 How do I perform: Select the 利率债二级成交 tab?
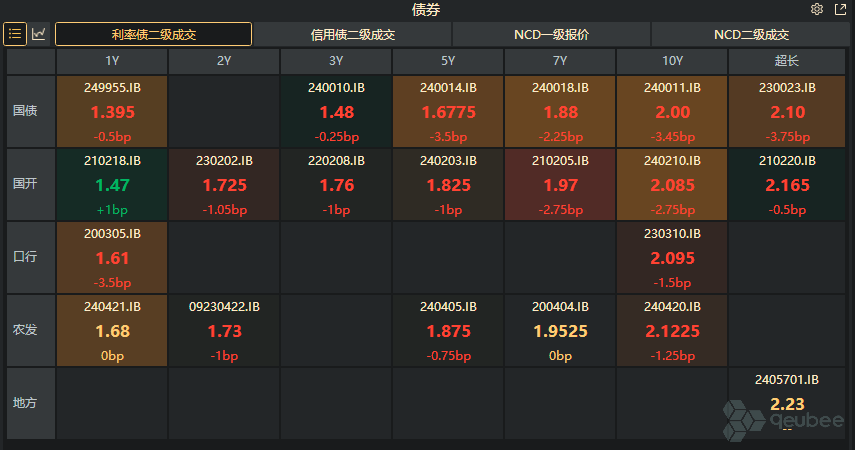154,34
